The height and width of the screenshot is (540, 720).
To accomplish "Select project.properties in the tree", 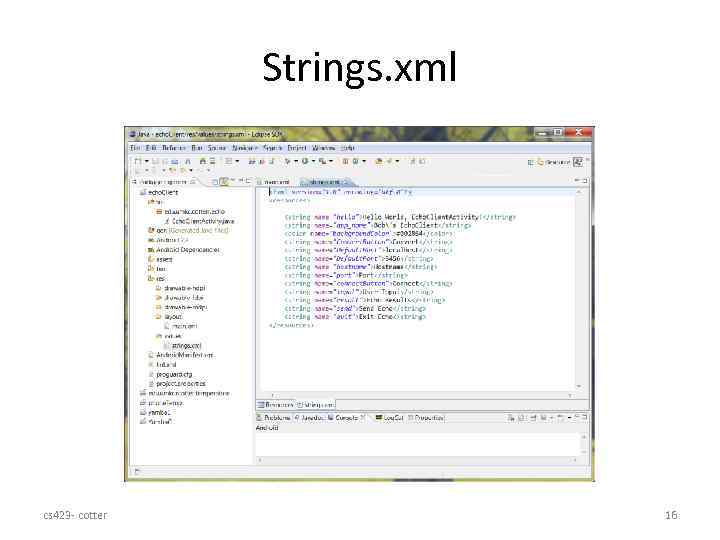I will [x=177, y=384].
